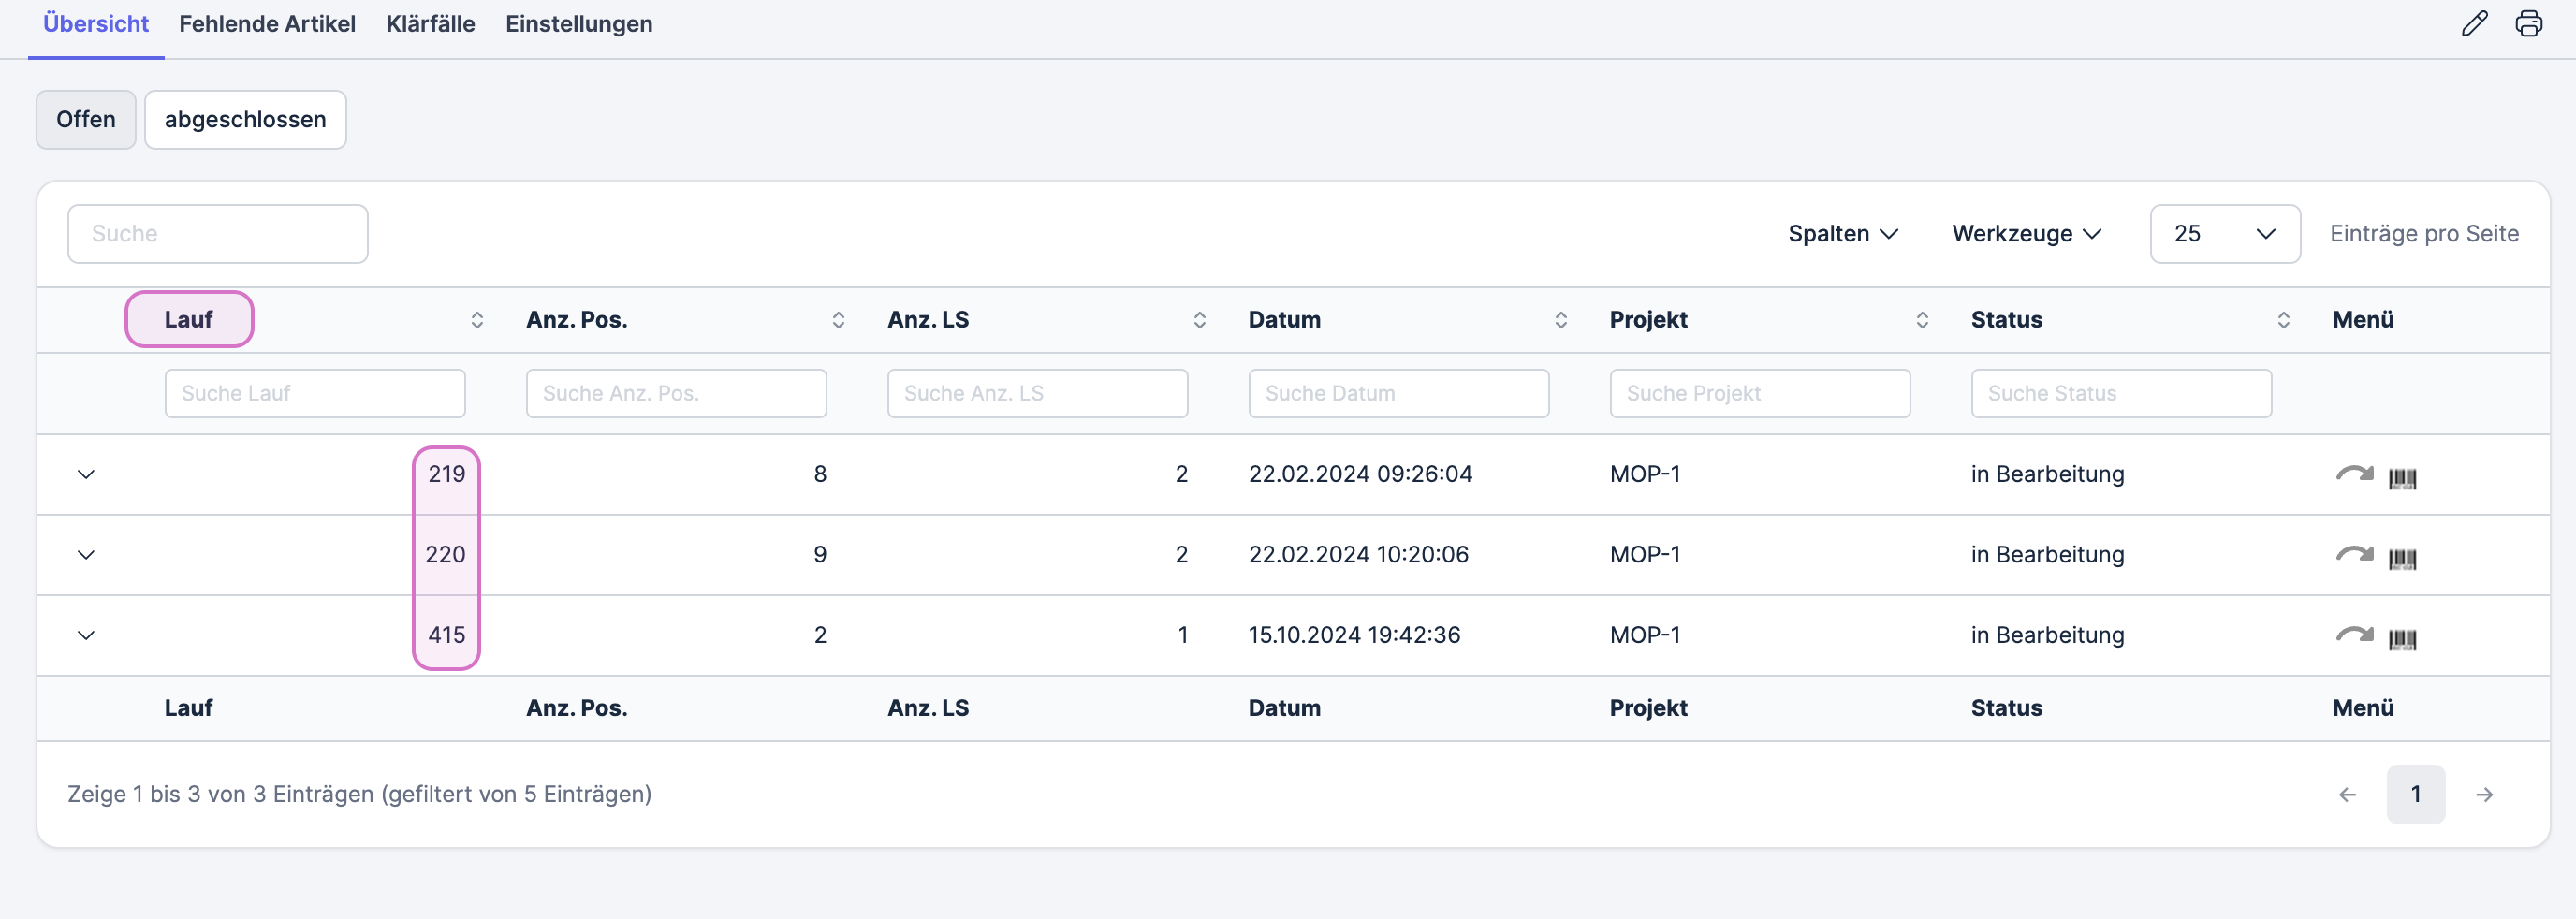The width and height of the screenshot is (2576, 919).
Task: Click barcode icon for run 220
Action: pos(2402,558)
